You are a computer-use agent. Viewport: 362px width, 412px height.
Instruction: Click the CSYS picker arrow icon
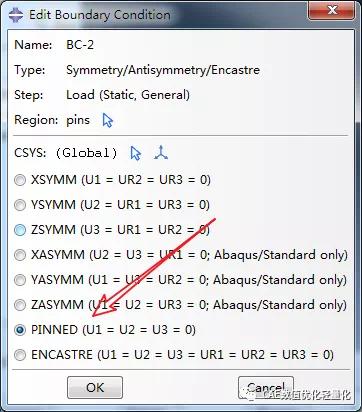coord(135,153)
